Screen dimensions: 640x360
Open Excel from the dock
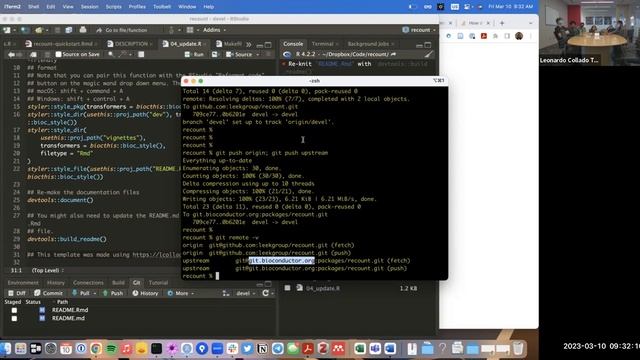coord(360,349)
